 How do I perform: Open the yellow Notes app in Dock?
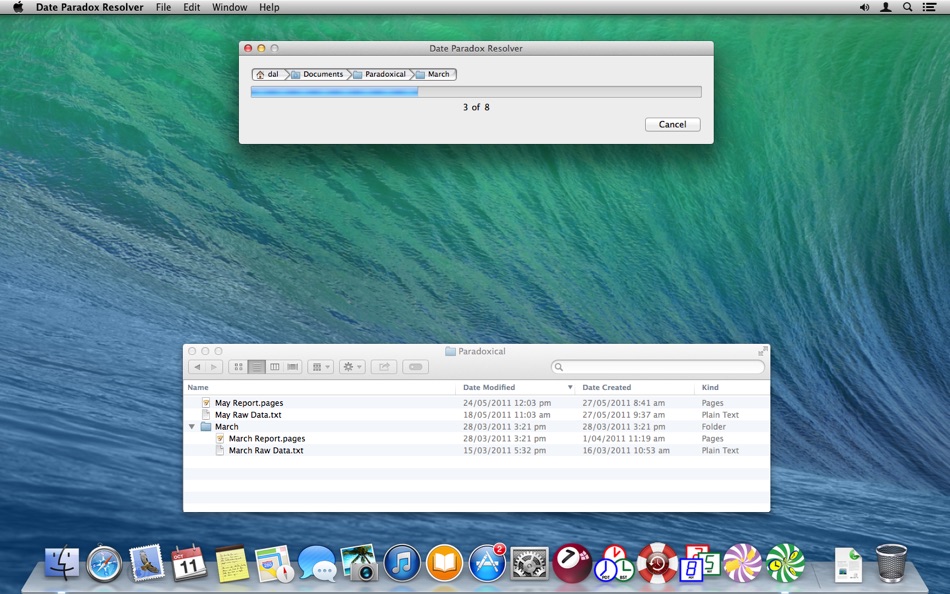tap(232, 563)
